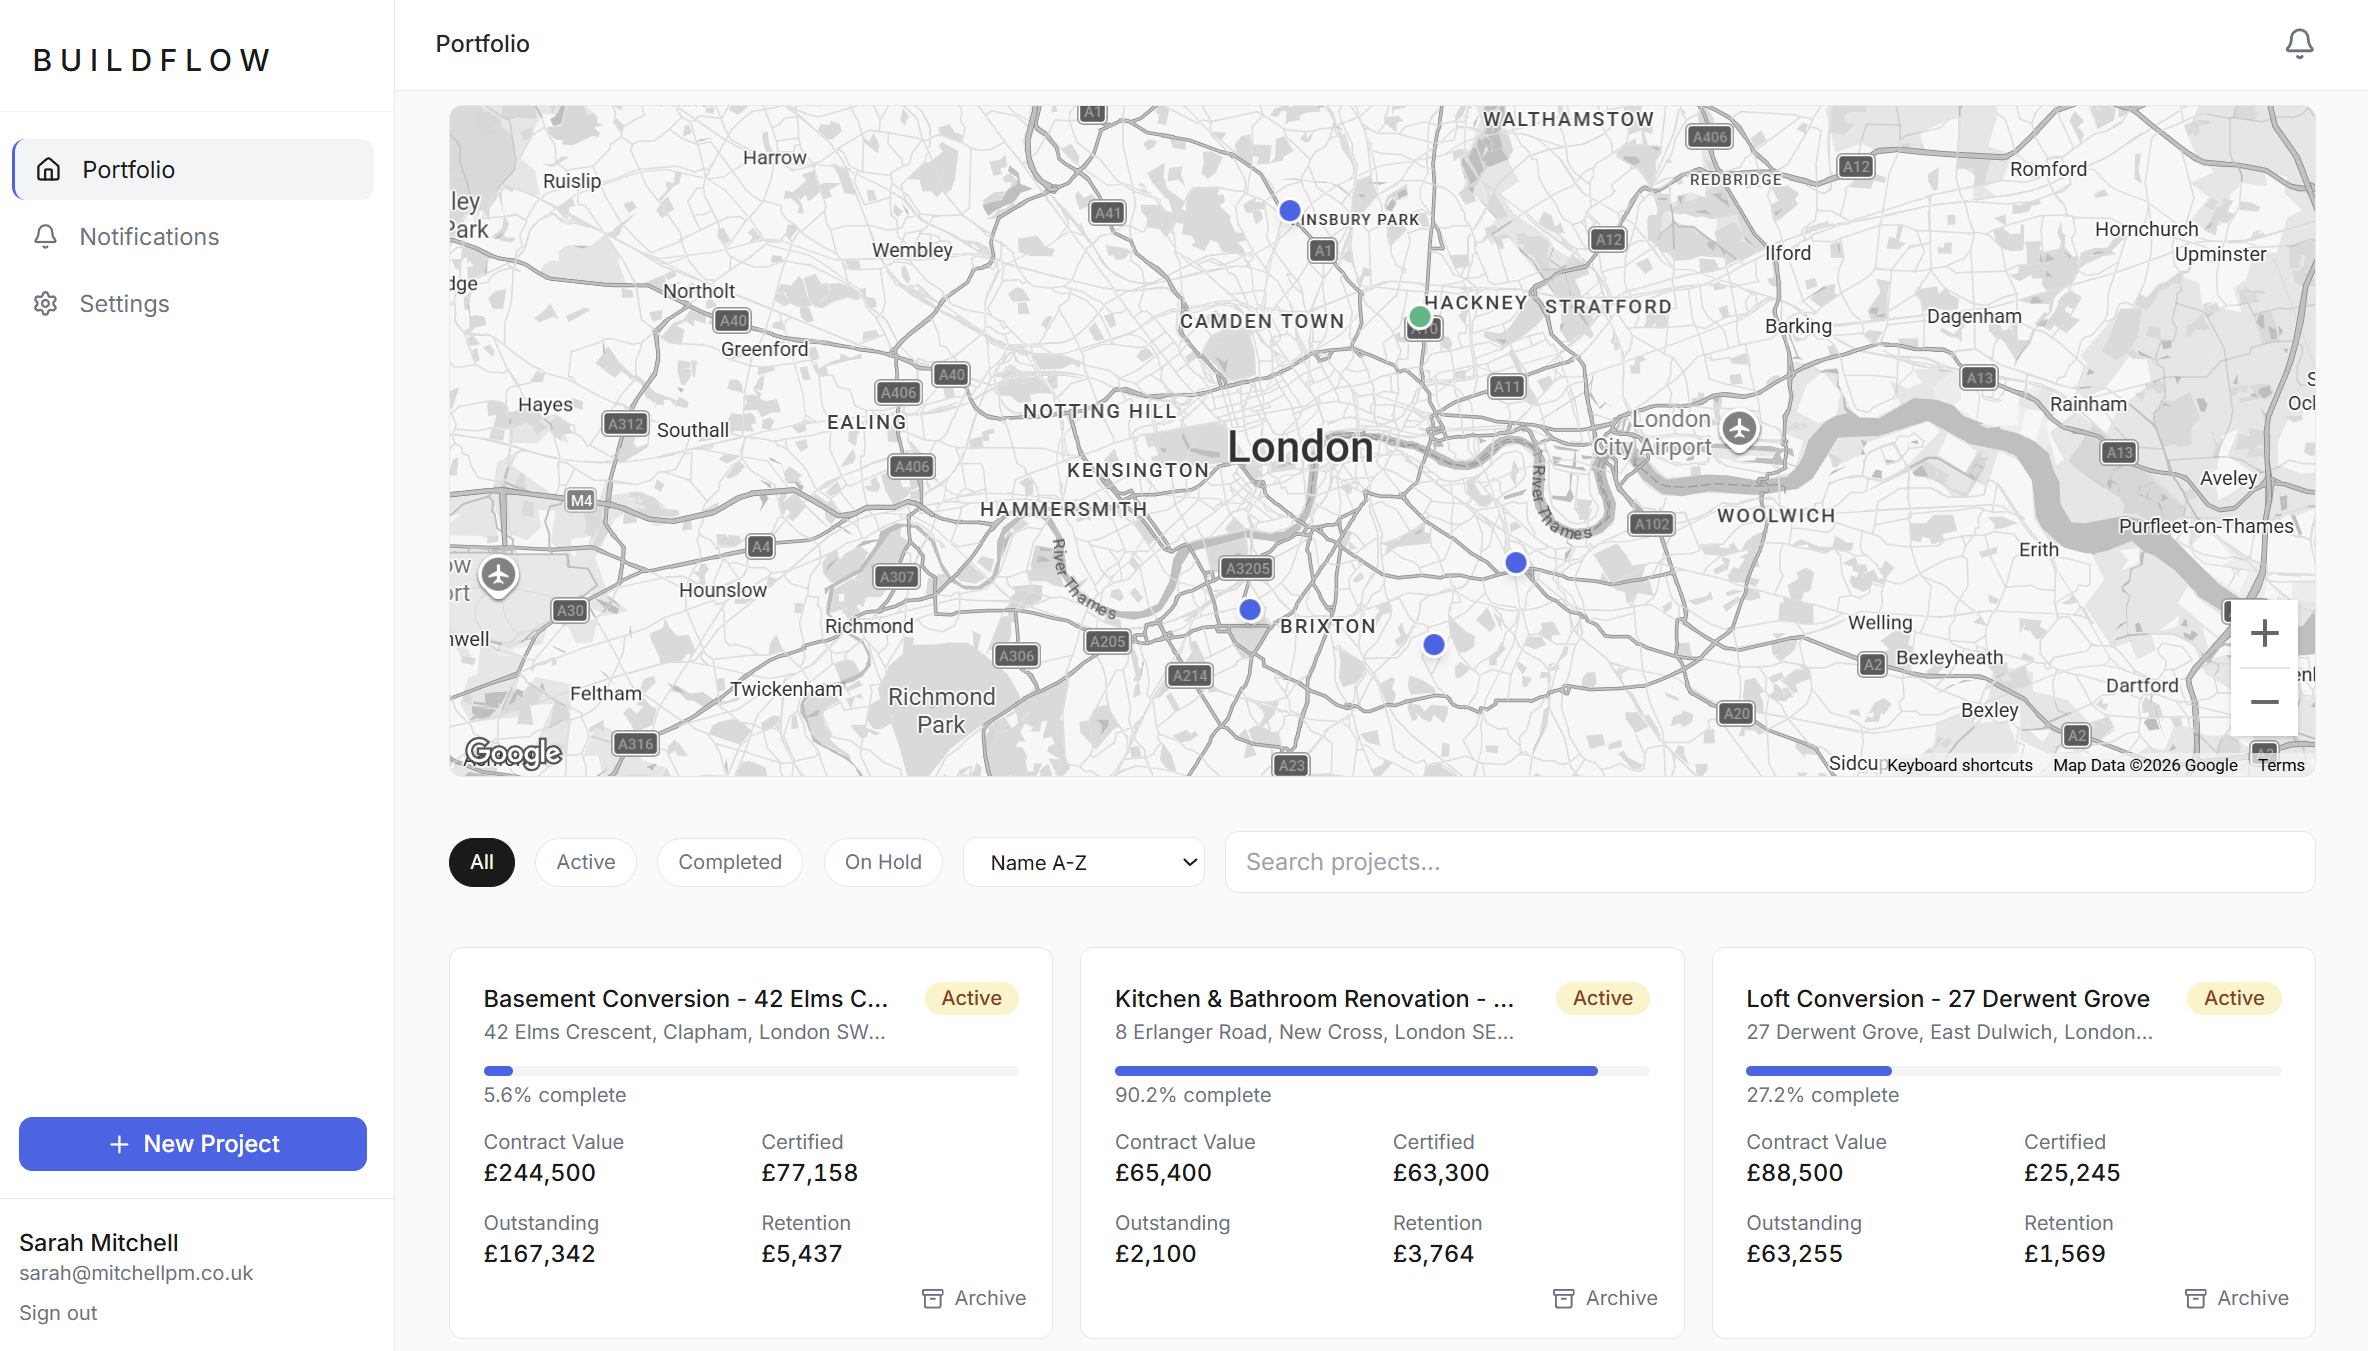This screenshot has height=1351, width=2368.
Task: Sign out of the account
Action: pos(58,1313)
